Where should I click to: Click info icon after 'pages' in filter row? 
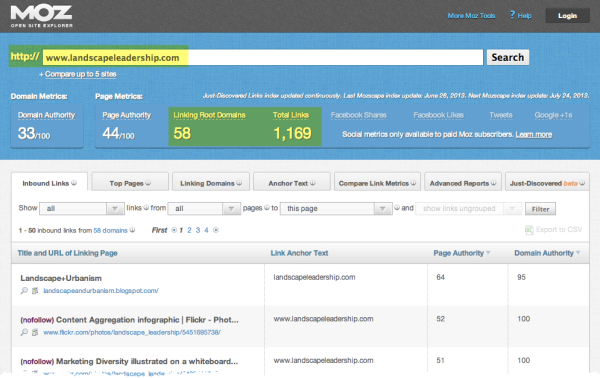pyautogui.click(x=267, y=208)
